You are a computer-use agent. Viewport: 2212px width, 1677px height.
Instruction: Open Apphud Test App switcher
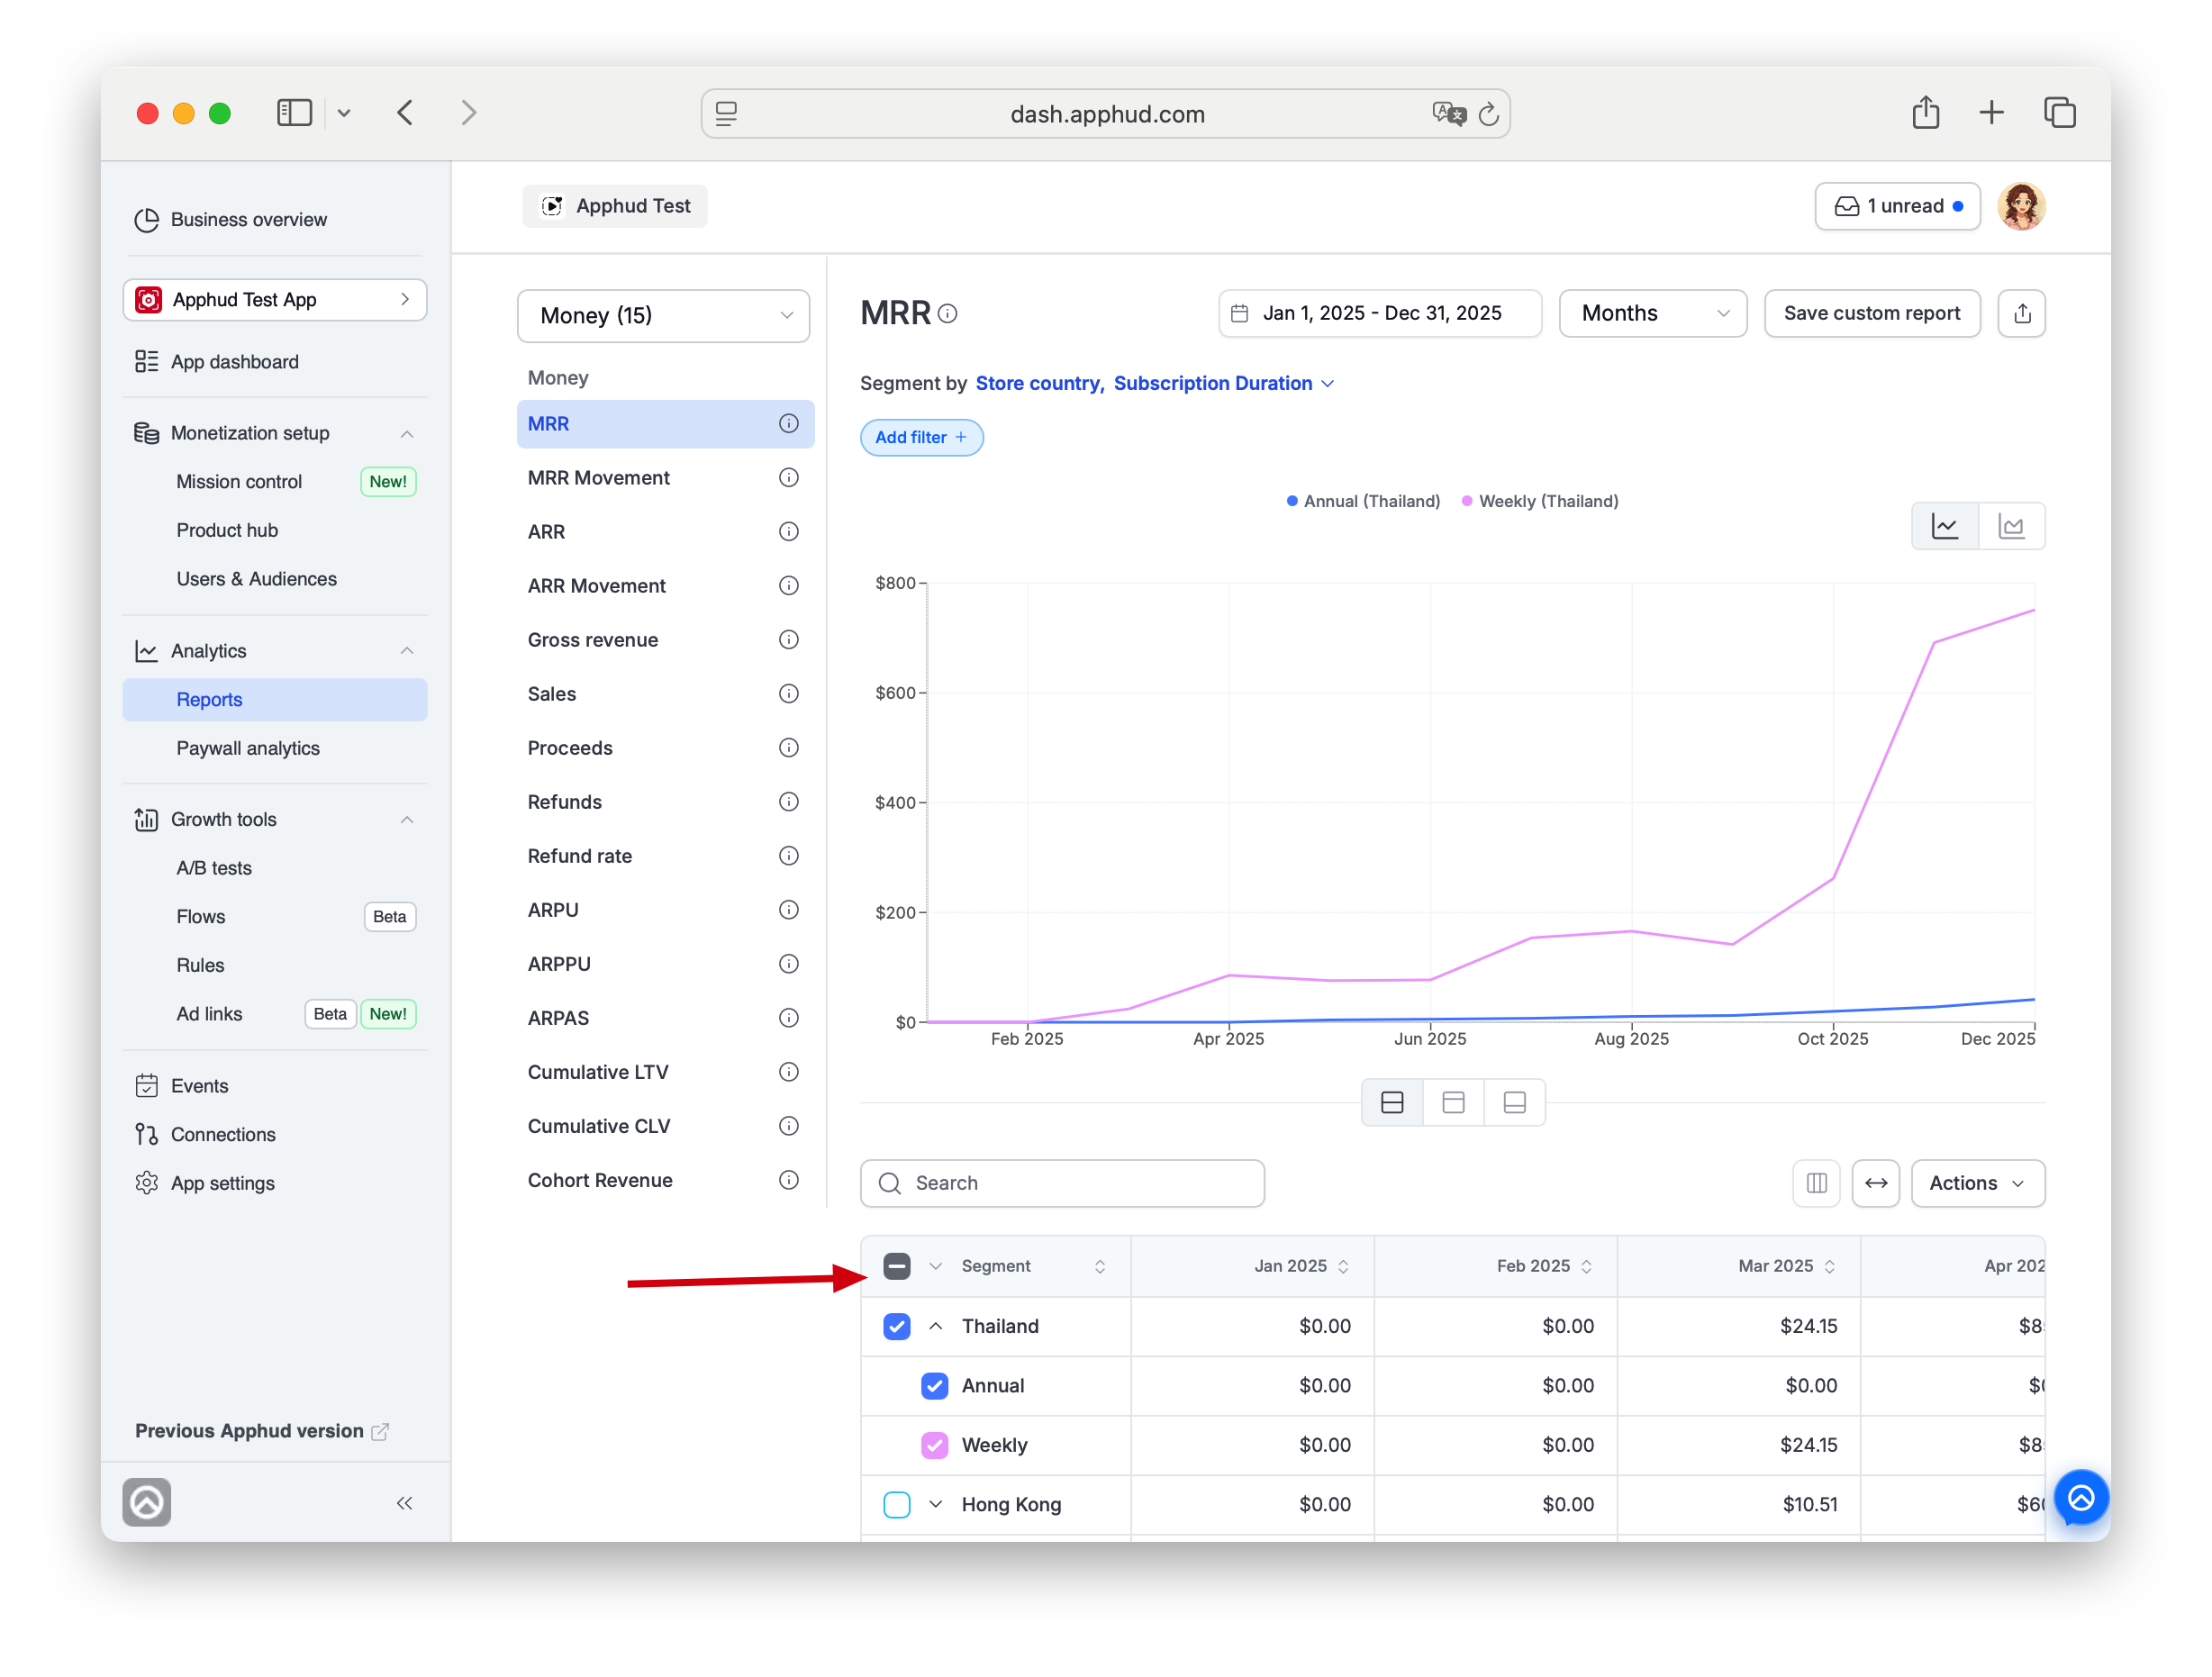pyautogui.click(x=275, y=300)
